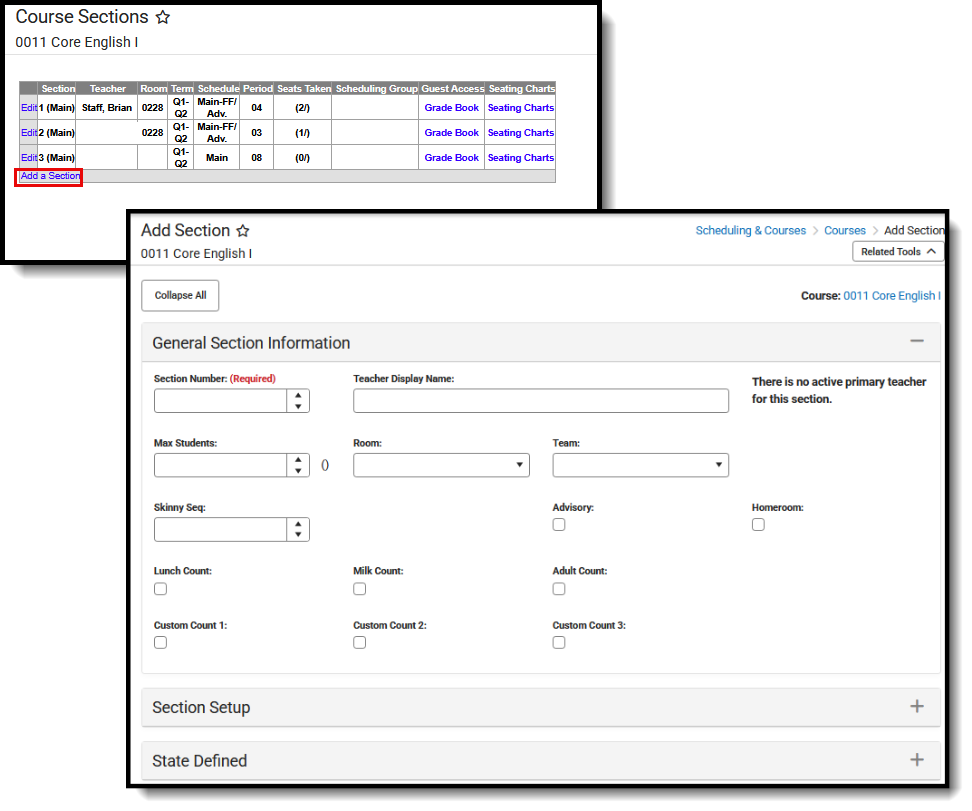Open Grade Book for section 1
The image size is (972, 811).
[451, 107]
